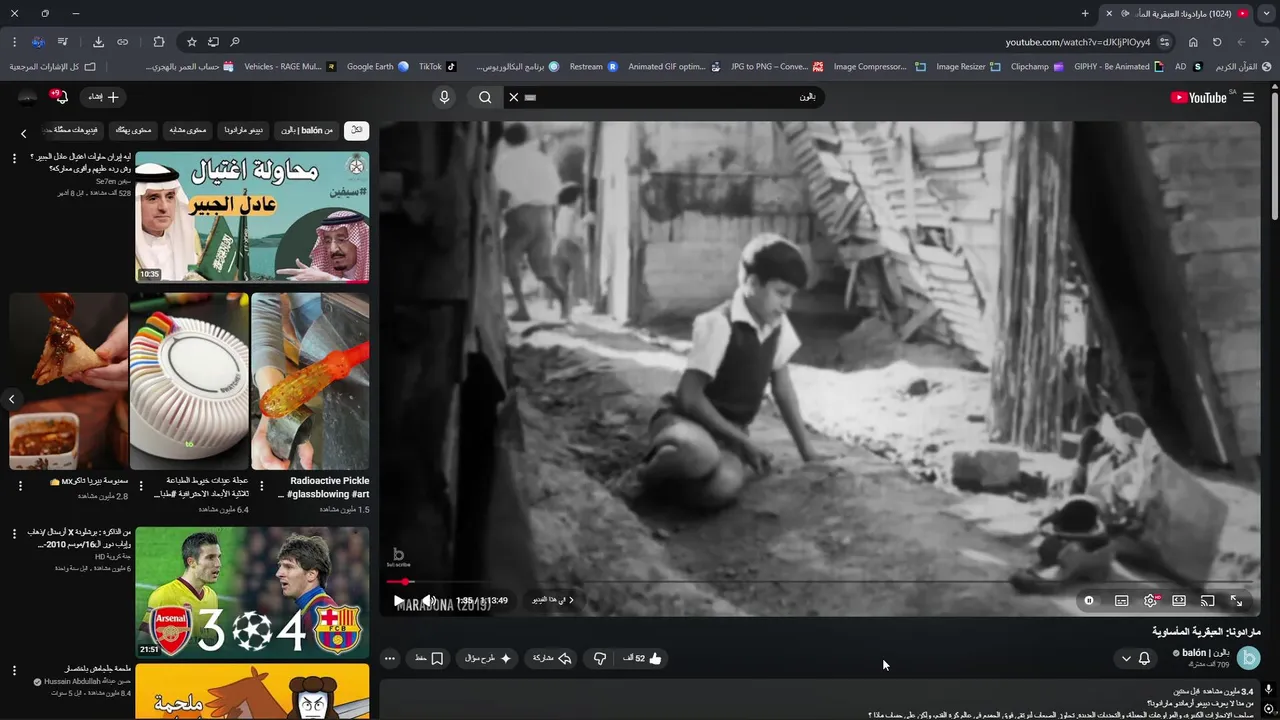Open options for the Se7en video
This screenshot has width=1280, height=720.
pos(15,158)
